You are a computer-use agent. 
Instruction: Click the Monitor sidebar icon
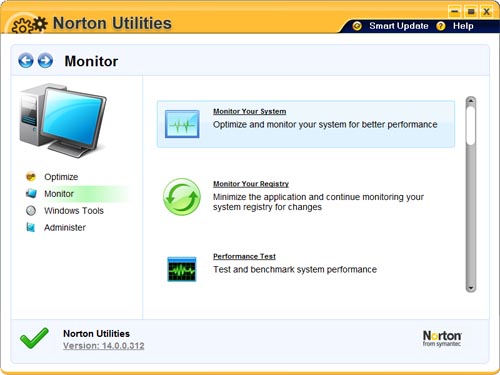(31, 193)
